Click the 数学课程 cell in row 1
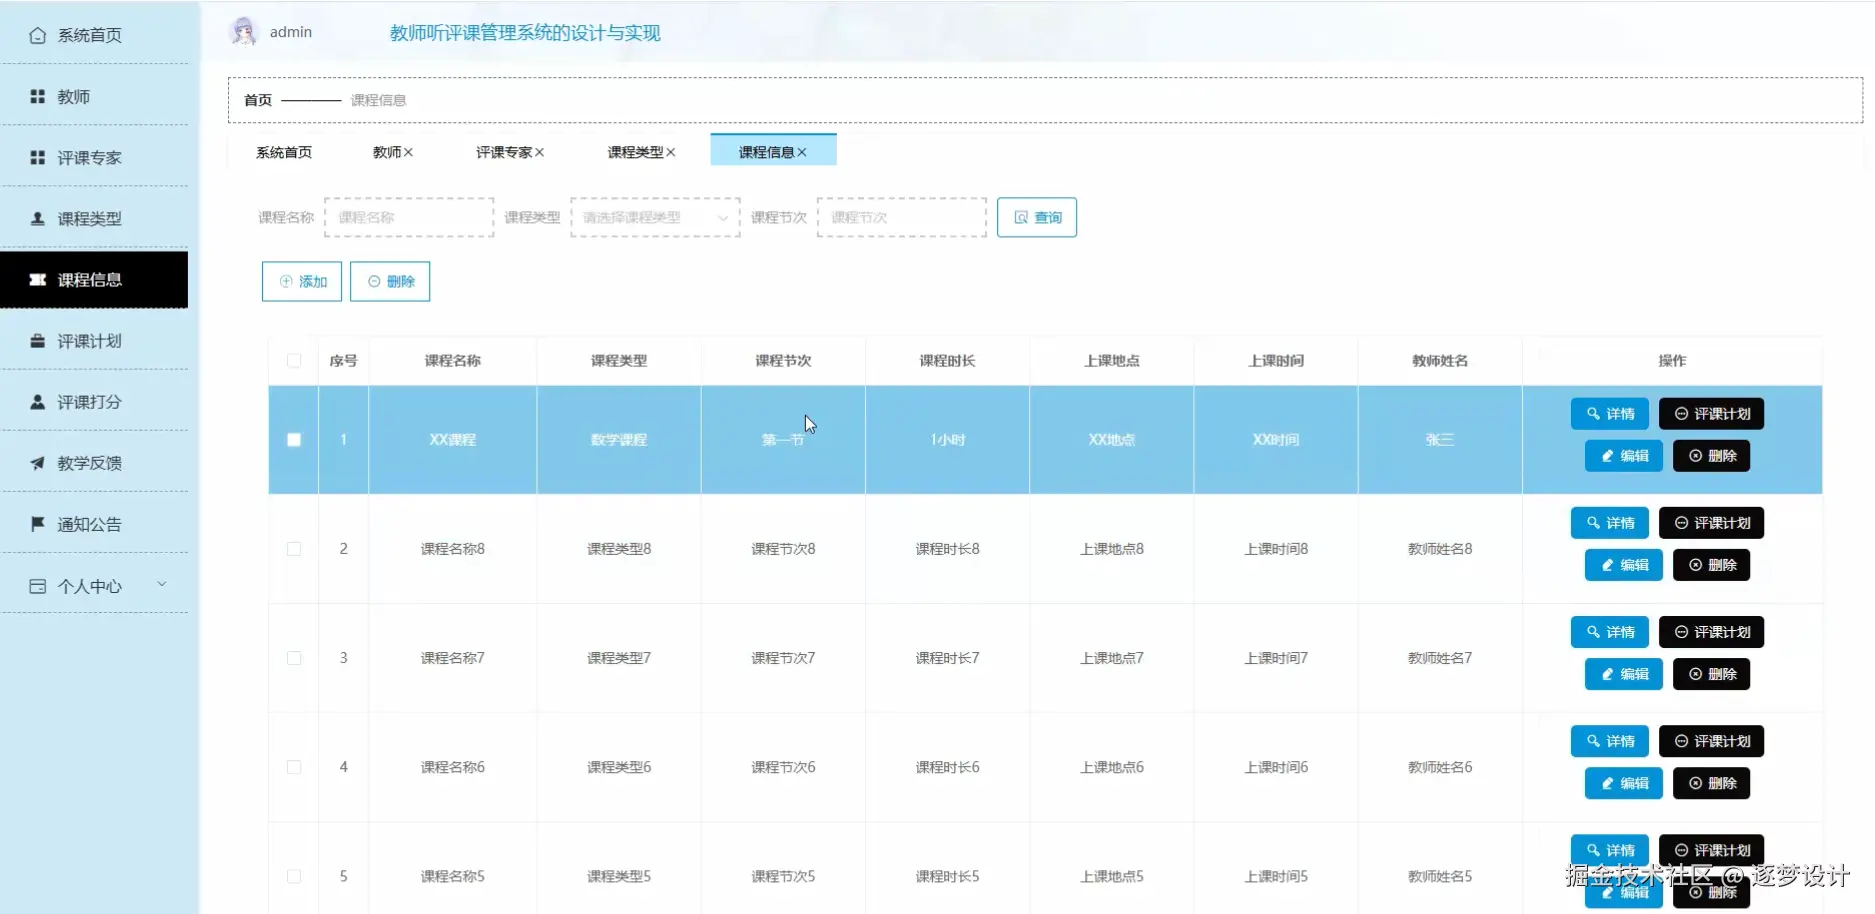Viewport: 1875px width, 914px height. [x=619, y=440]
